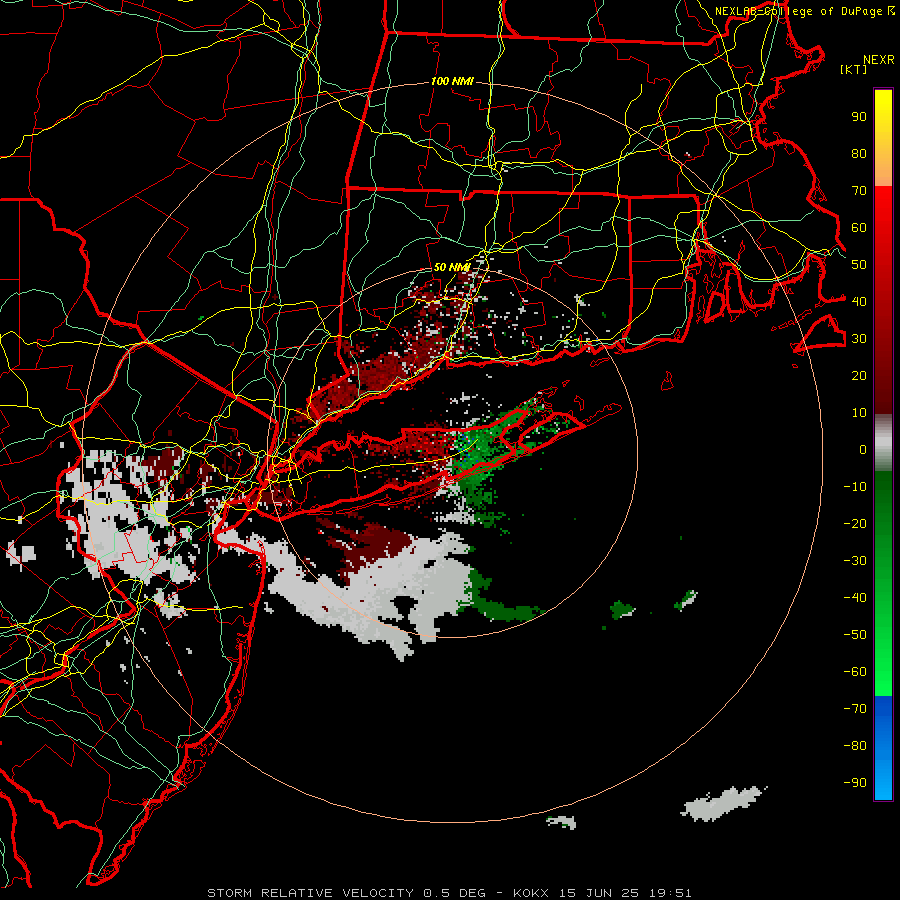Select the positive 40 scale value
This screenshot has width=900, height=900.
(859, 302)
